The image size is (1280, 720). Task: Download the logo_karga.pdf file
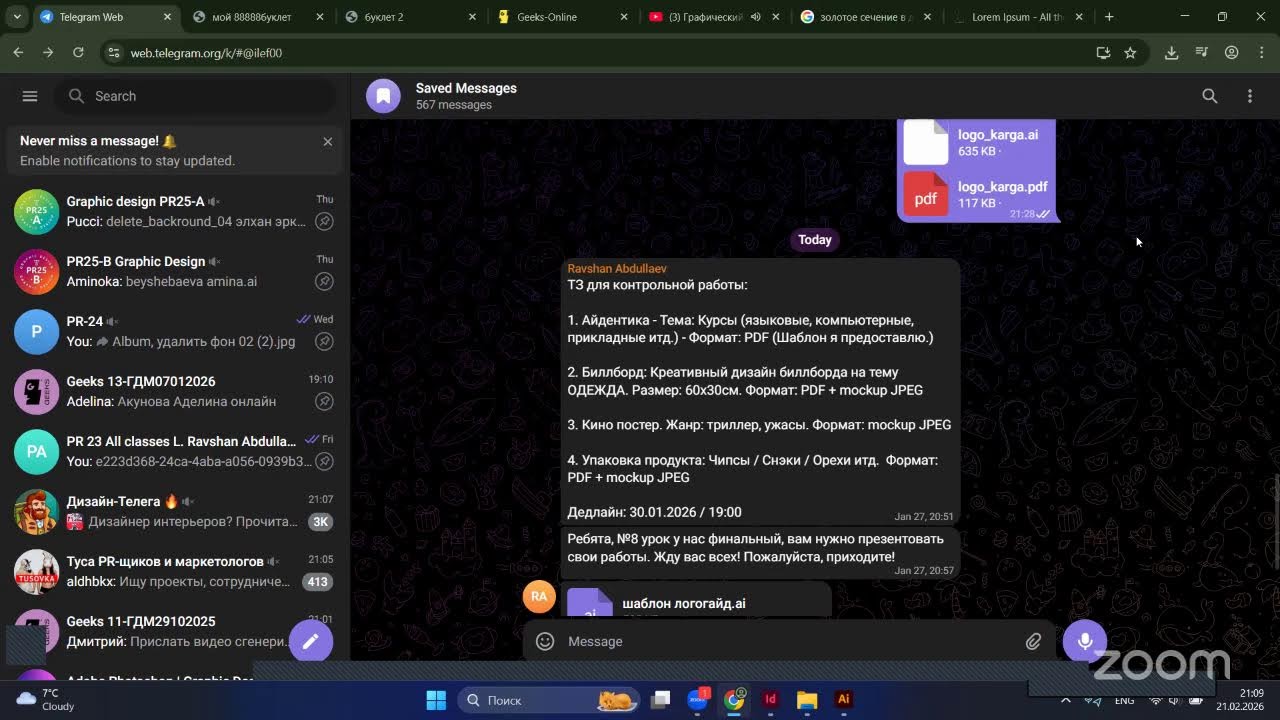pyautogui.click(x=926, y=194)
